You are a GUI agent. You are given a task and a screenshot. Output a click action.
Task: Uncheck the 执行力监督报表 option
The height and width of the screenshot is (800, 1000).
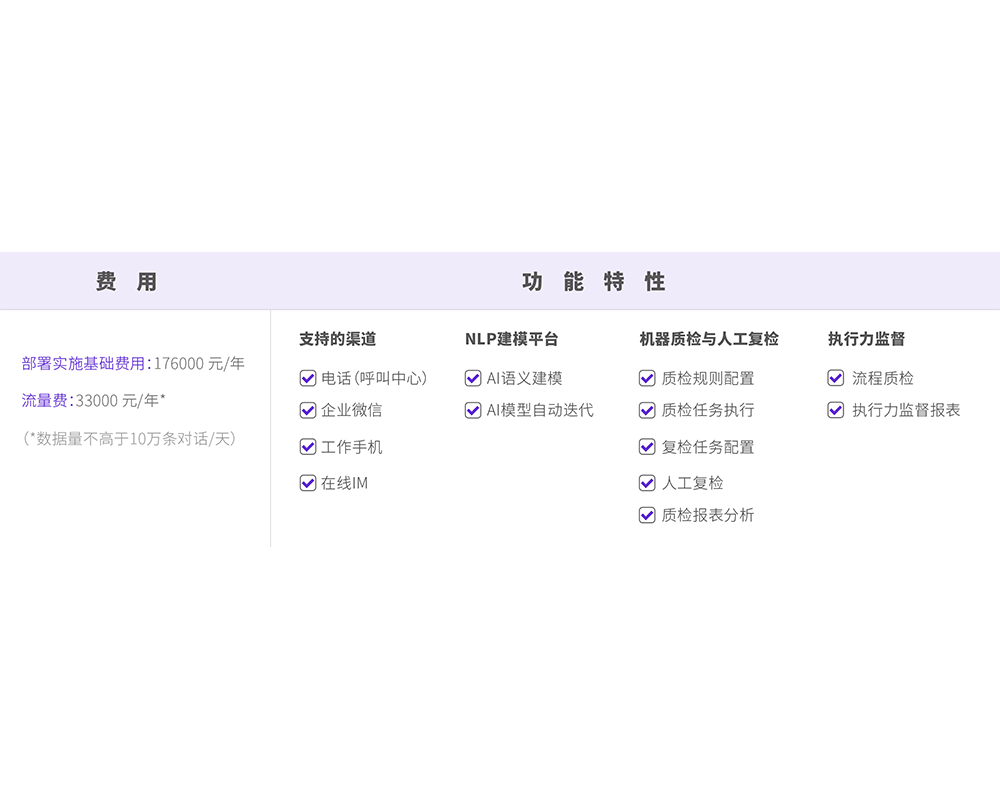click(835, 410)
